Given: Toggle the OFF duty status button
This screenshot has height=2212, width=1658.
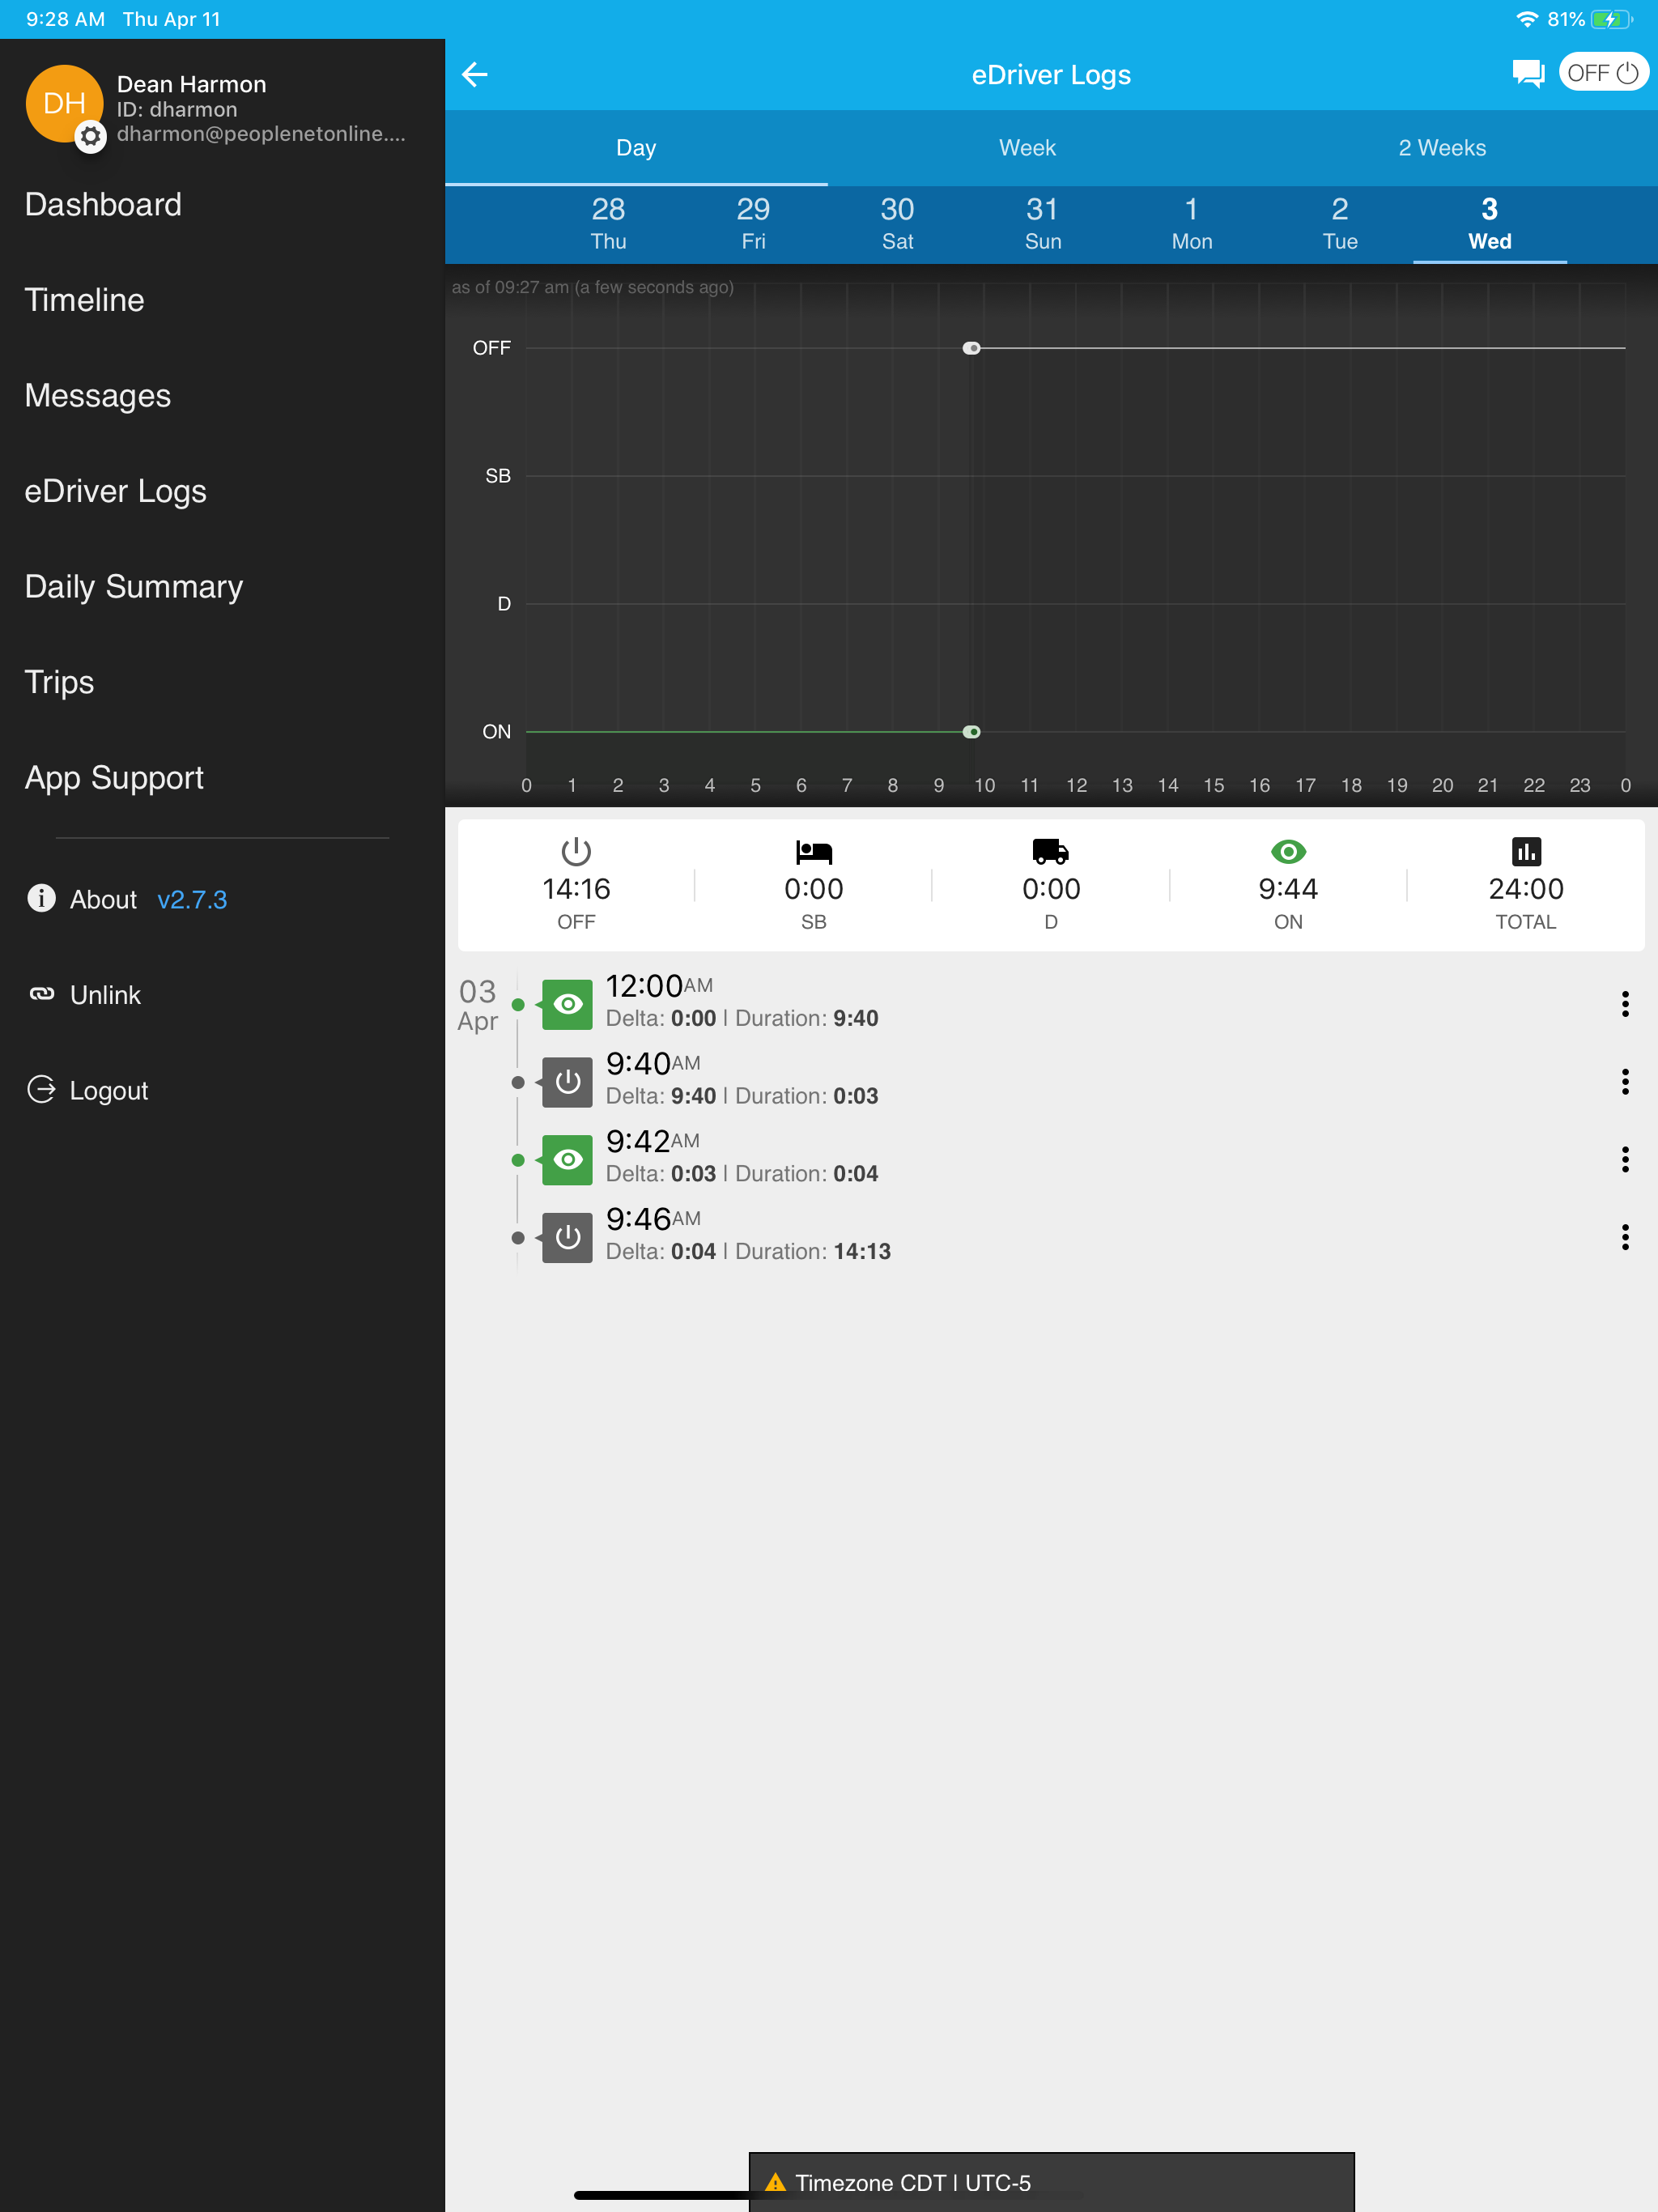Looking at the screenshot, I should [1603, 73].
